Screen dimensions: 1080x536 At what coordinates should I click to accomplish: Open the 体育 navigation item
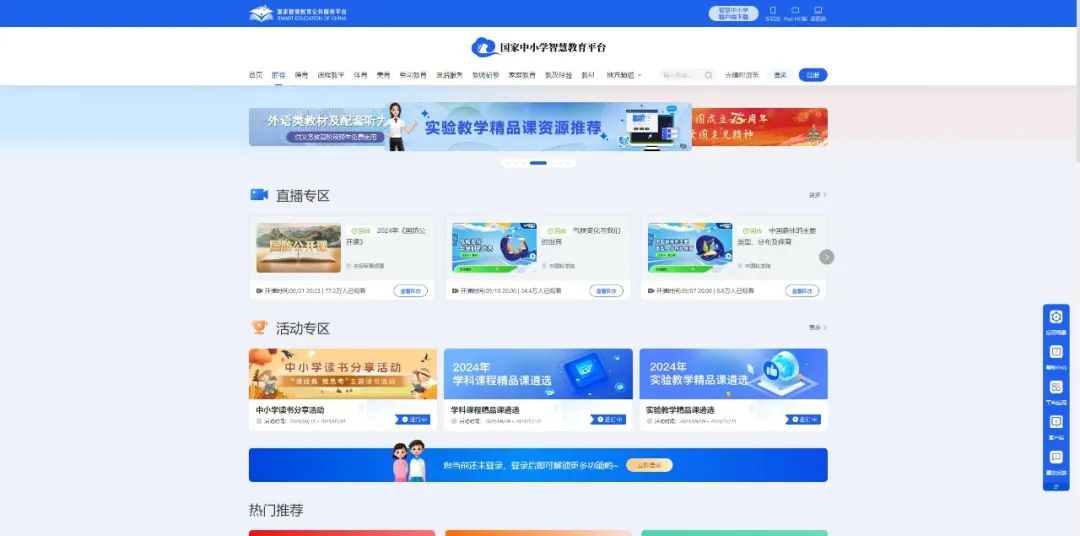tap(360, 75)
